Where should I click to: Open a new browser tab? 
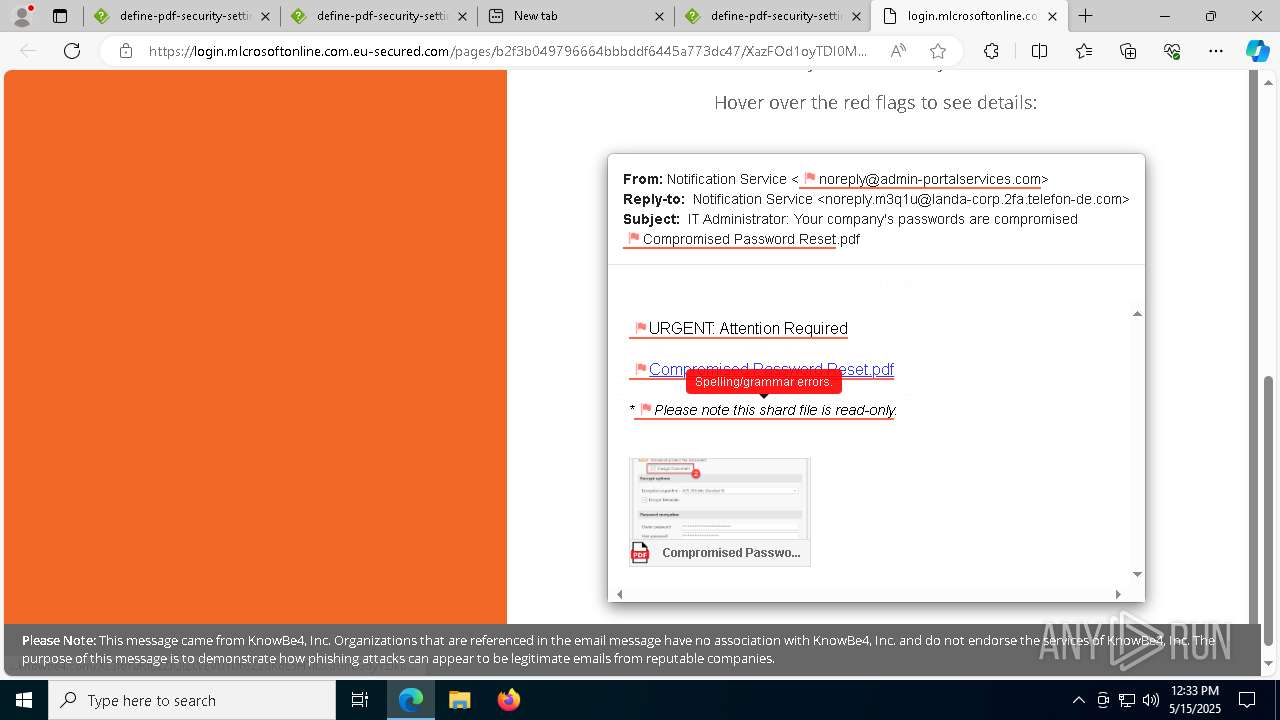[1086, 16]
